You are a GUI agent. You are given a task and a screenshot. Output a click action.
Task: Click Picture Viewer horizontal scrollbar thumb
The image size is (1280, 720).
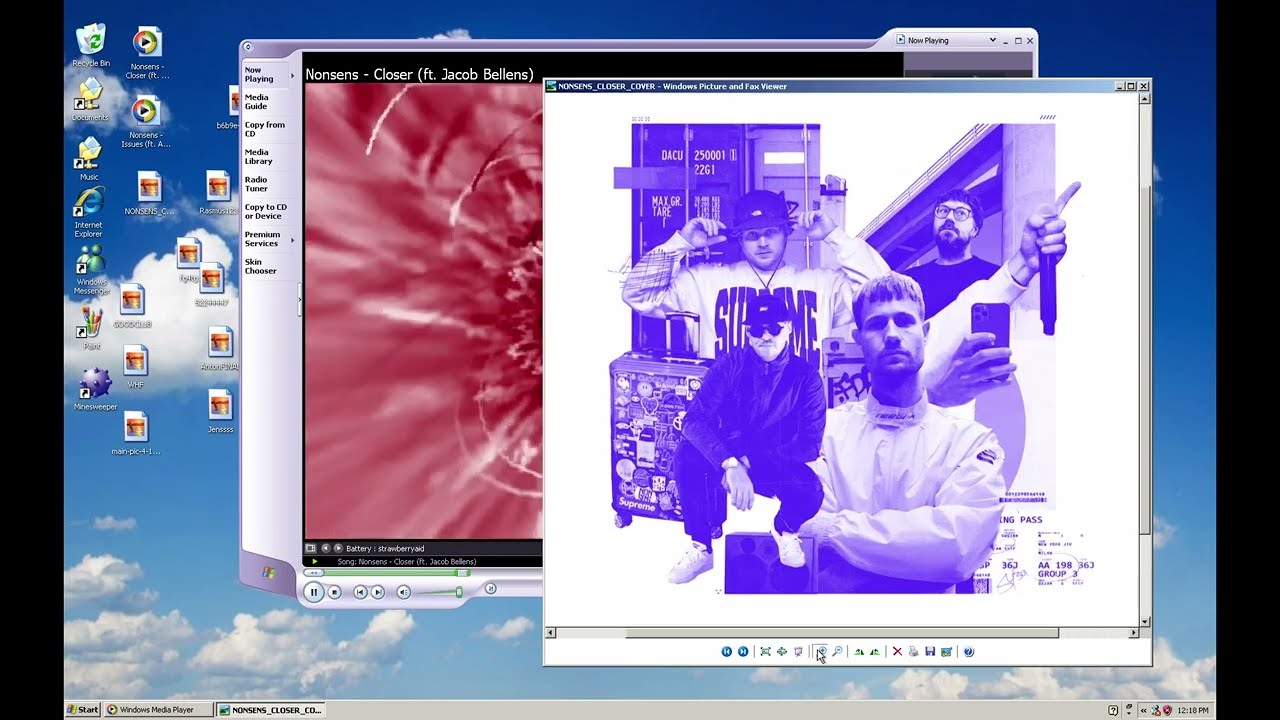point(842,633)
